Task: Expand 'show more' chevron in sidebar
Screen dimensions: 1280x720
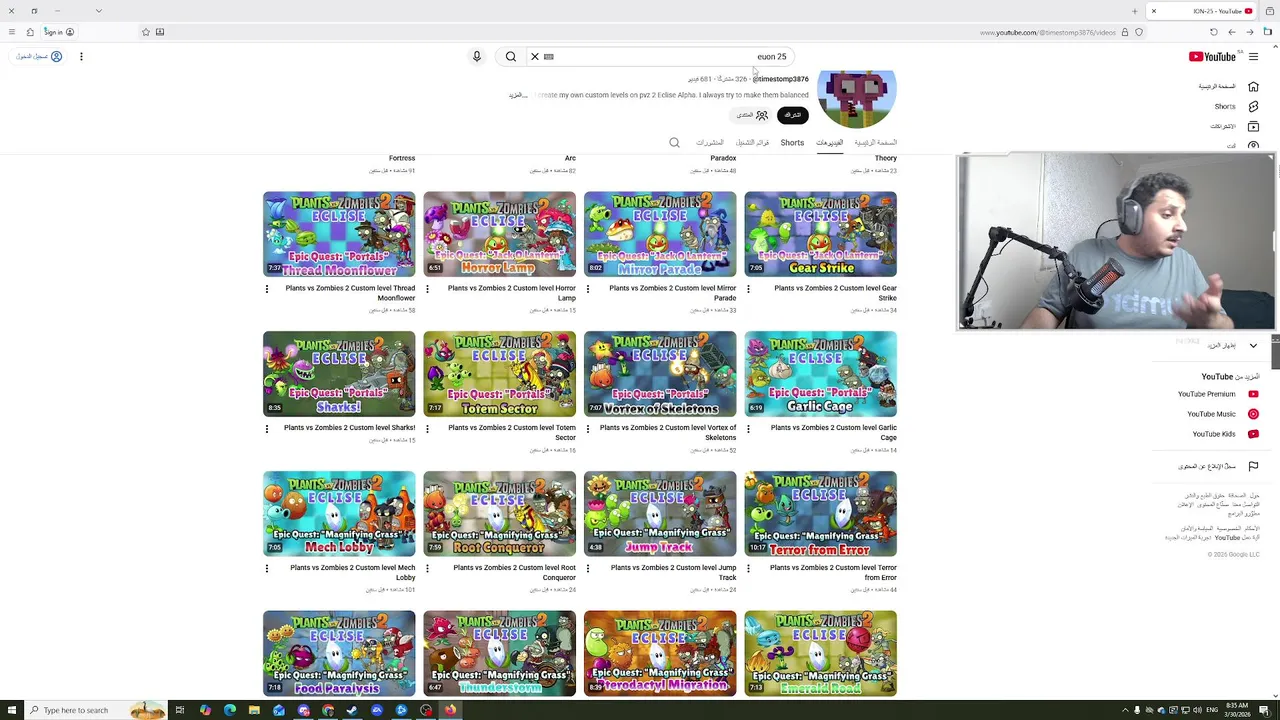Action: (1253, 345)
